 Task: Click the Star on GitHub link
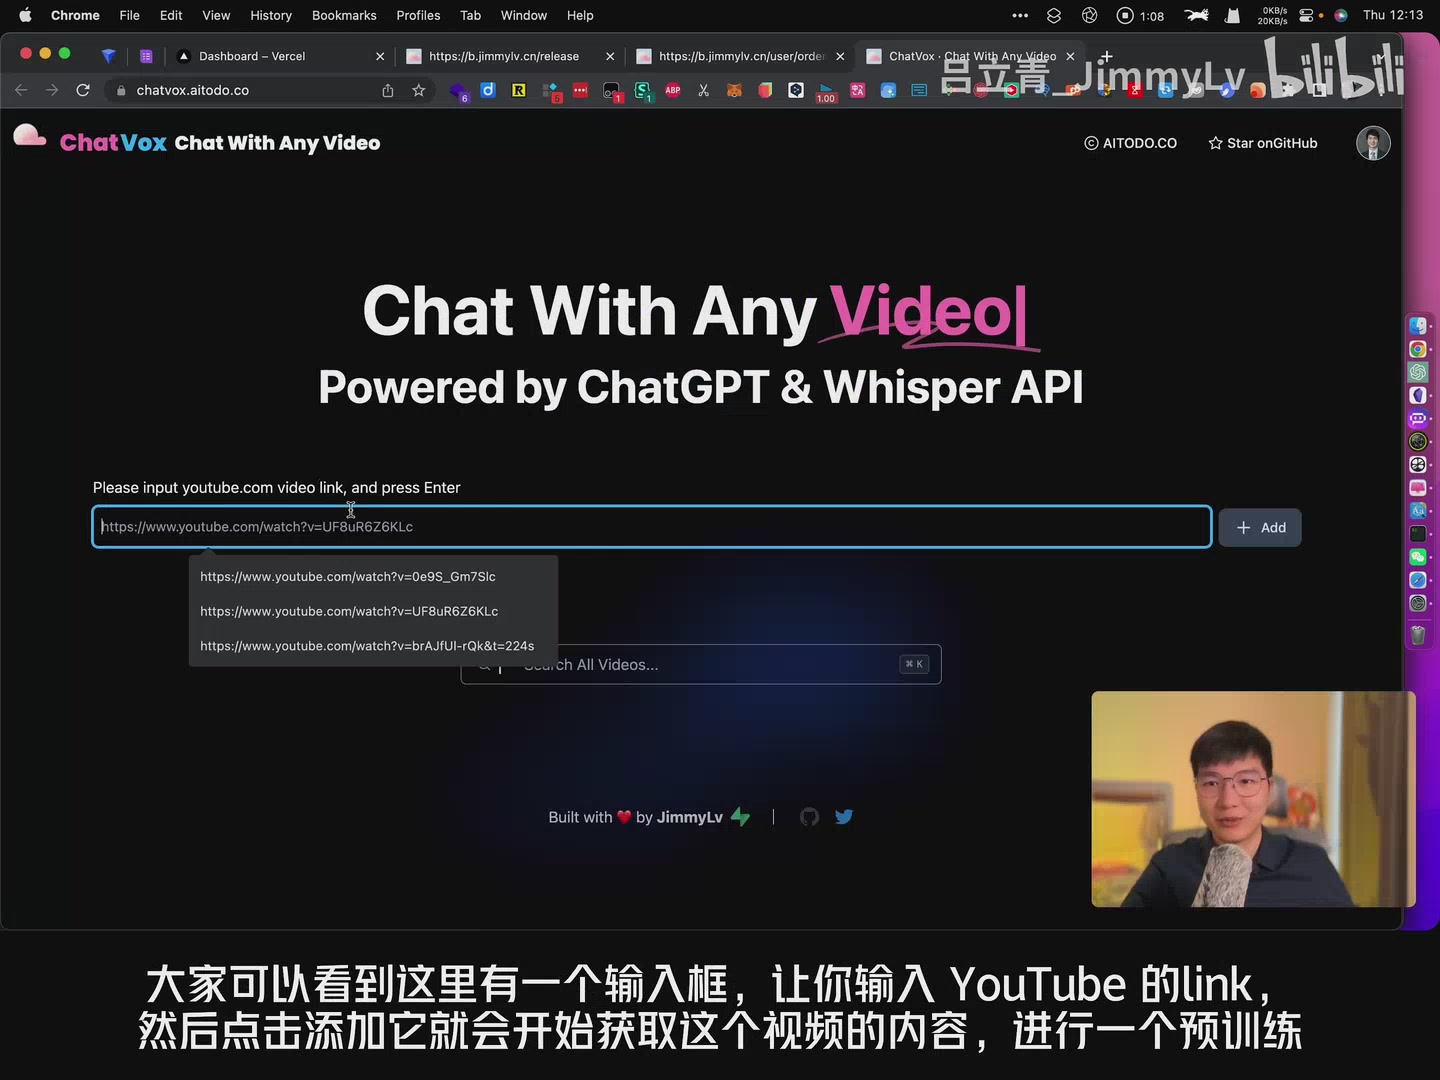pyautogui.click(x=1262, y=143)
